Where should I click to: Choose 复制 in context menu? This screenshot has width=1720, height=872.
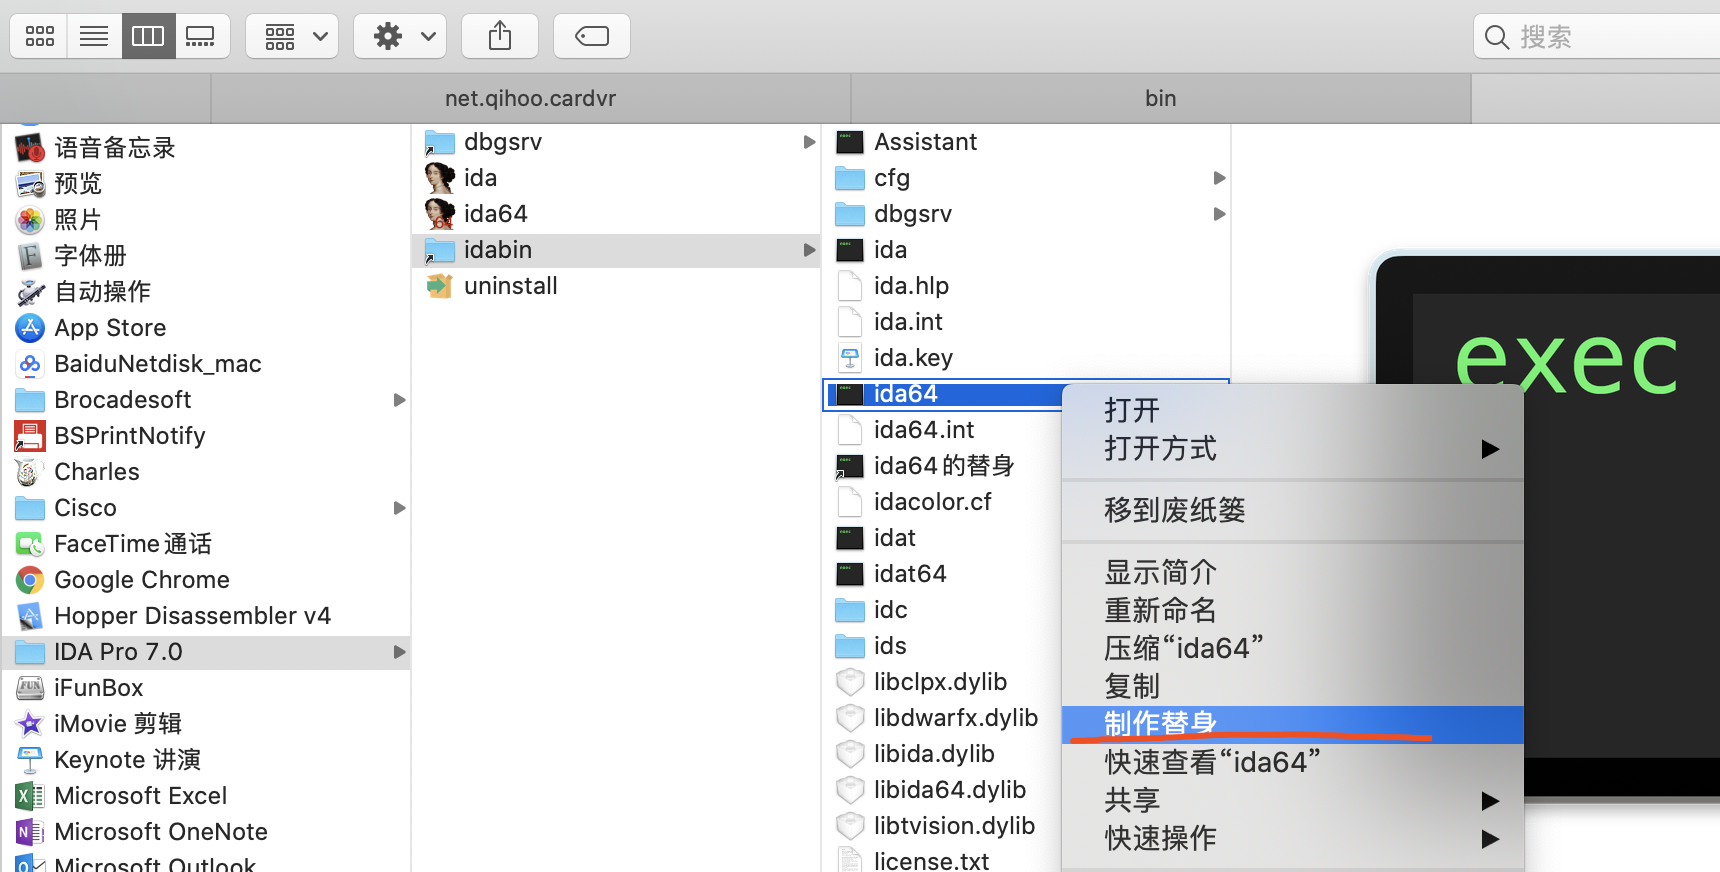click(x=1292, y=686)
